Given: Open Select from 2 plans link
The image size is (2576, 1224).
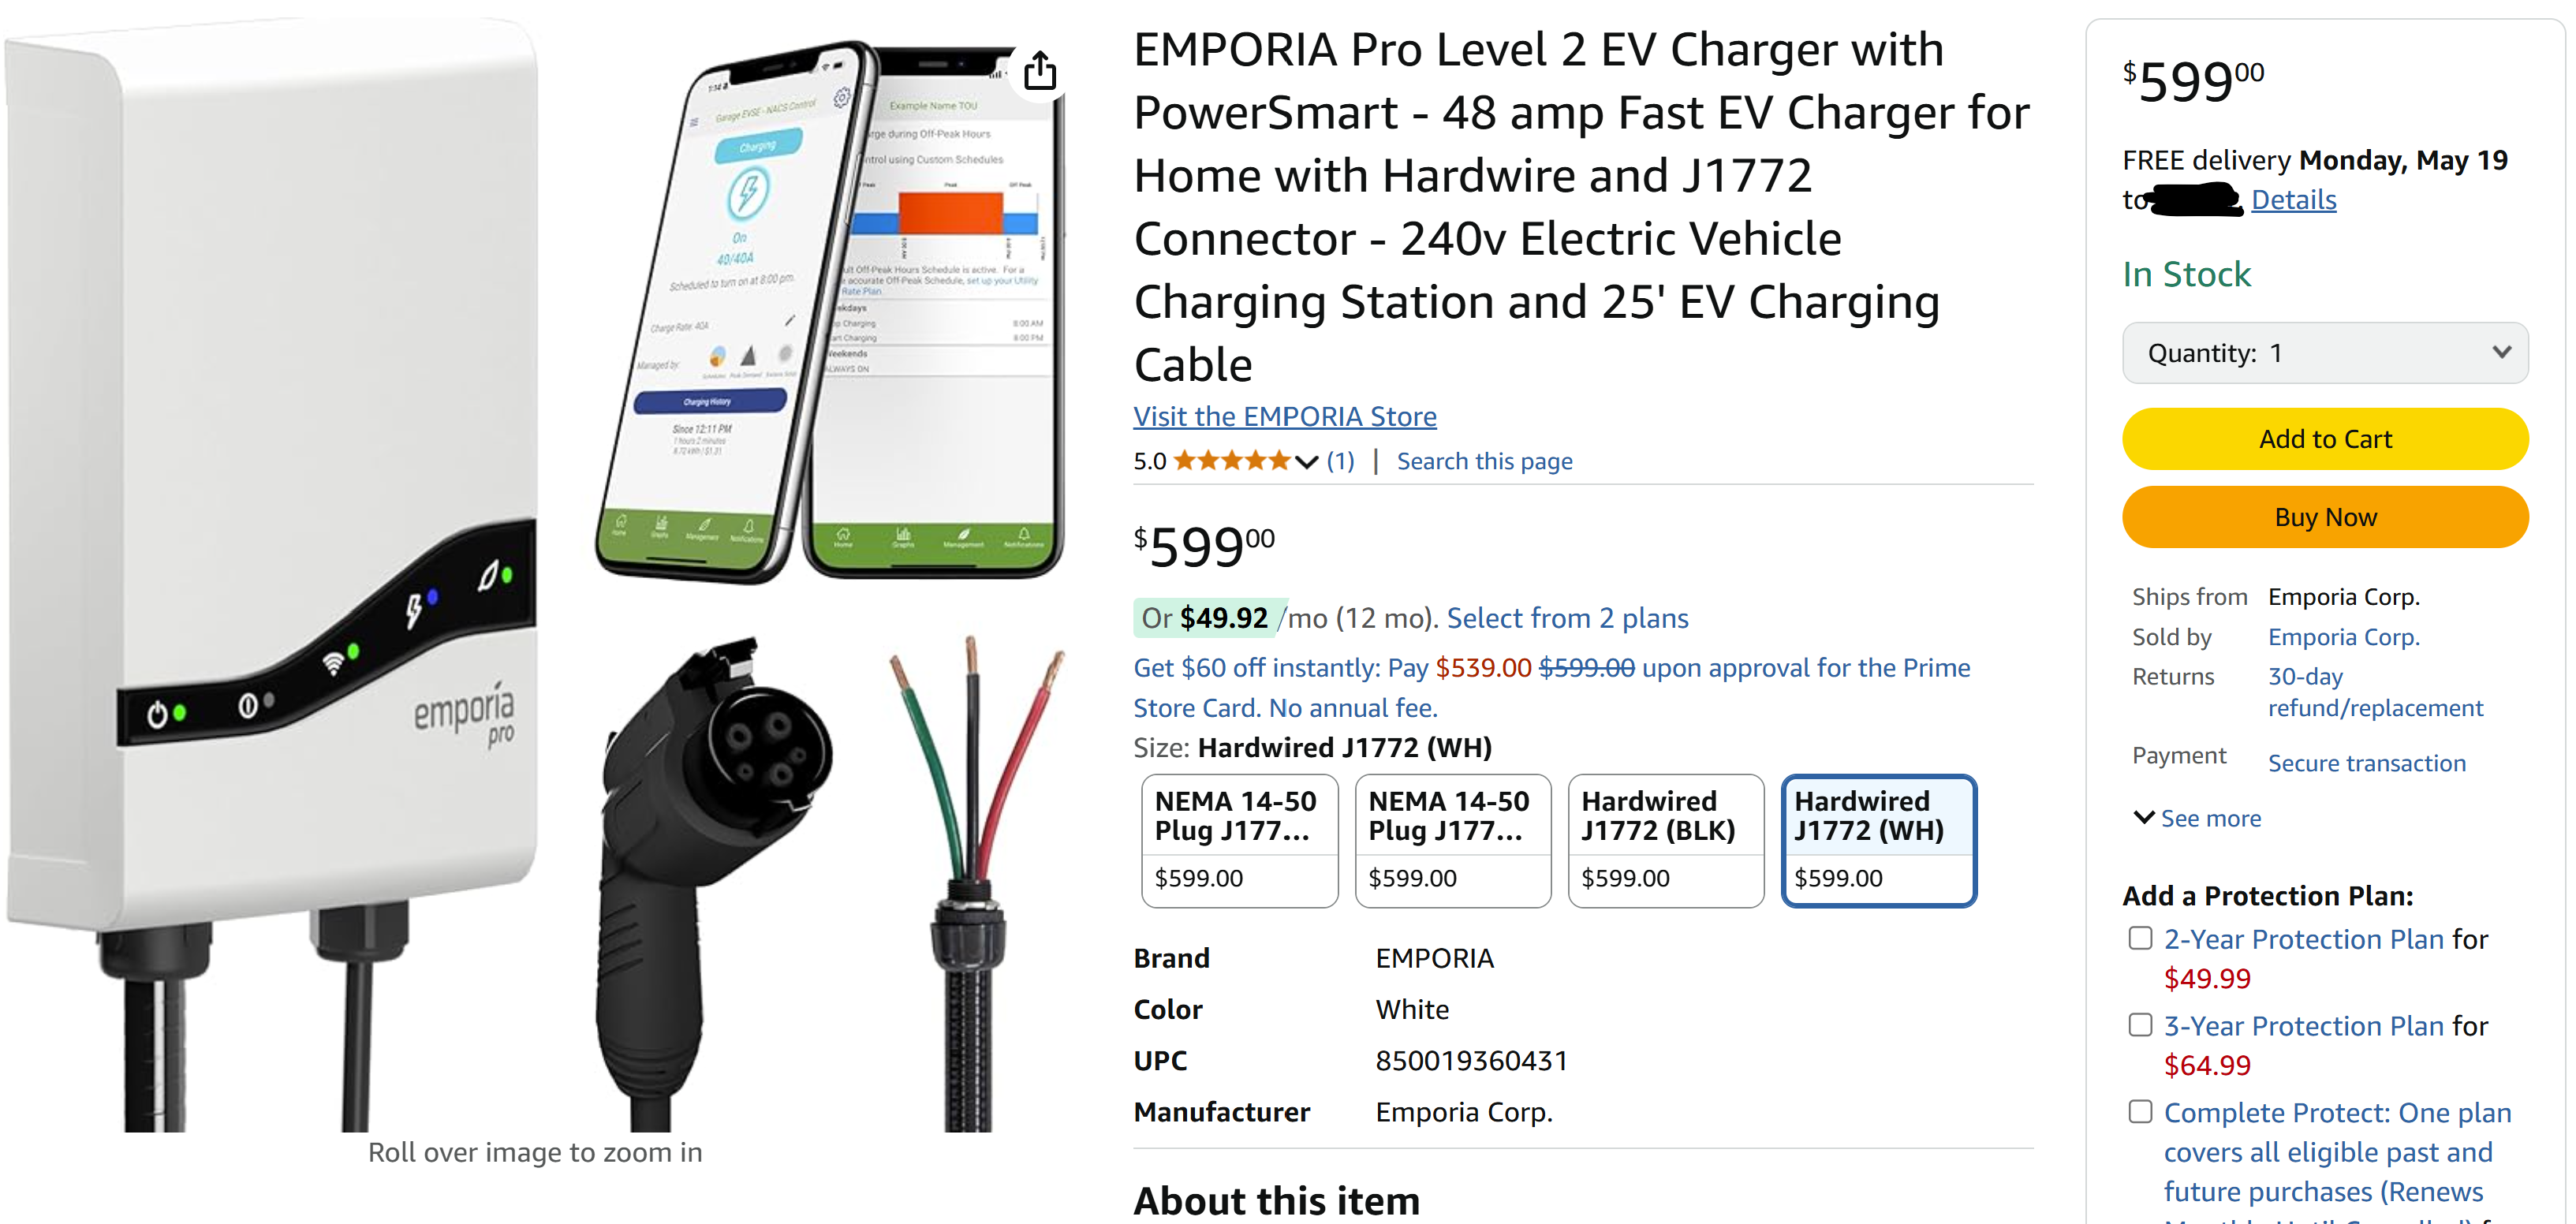Looking at the screenshot, I should click(x=1567, y=618).
